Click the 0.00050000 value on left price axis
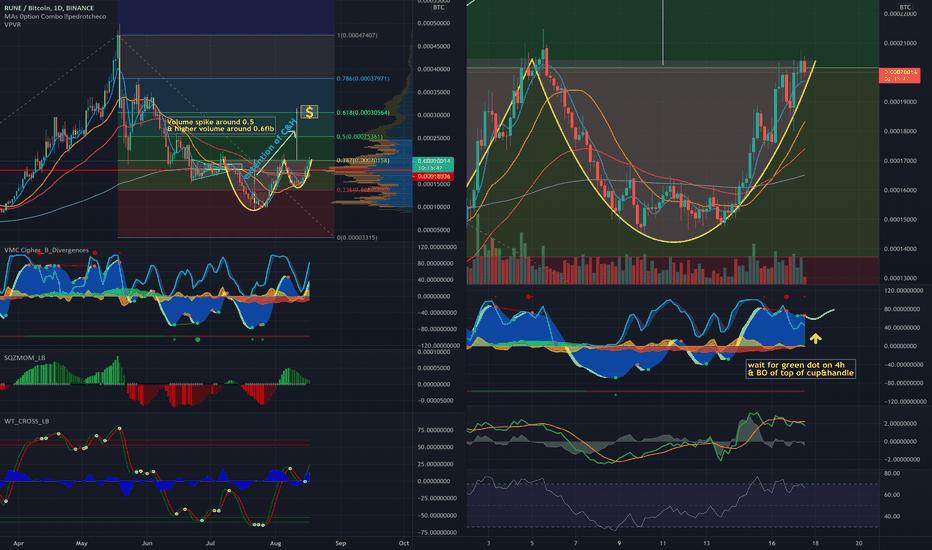 [x=434, y=24]
